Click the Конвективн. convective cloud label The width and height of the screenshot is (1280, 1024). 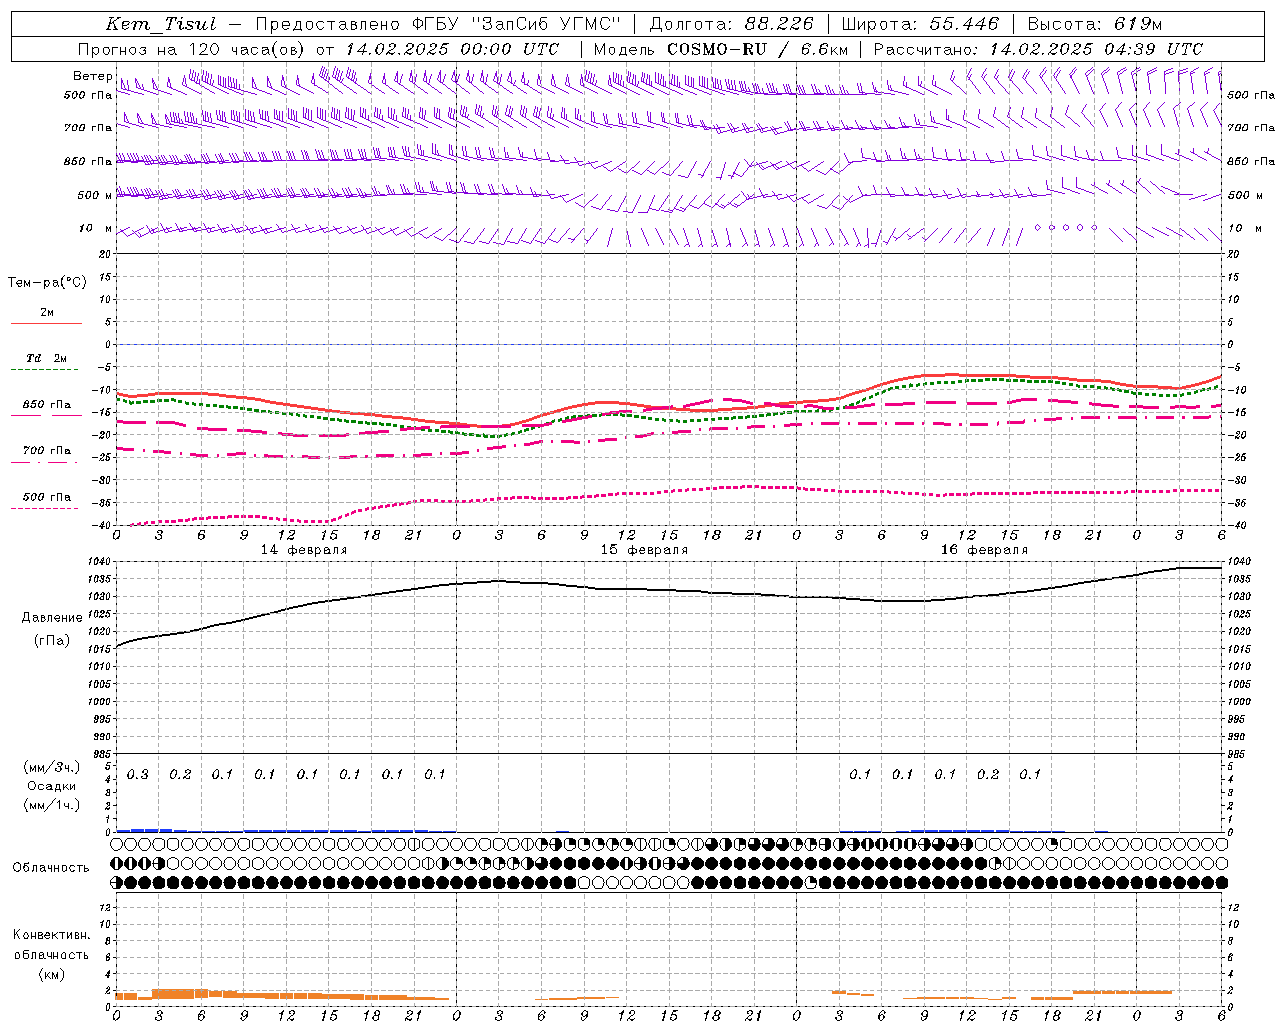click(51, 935)
